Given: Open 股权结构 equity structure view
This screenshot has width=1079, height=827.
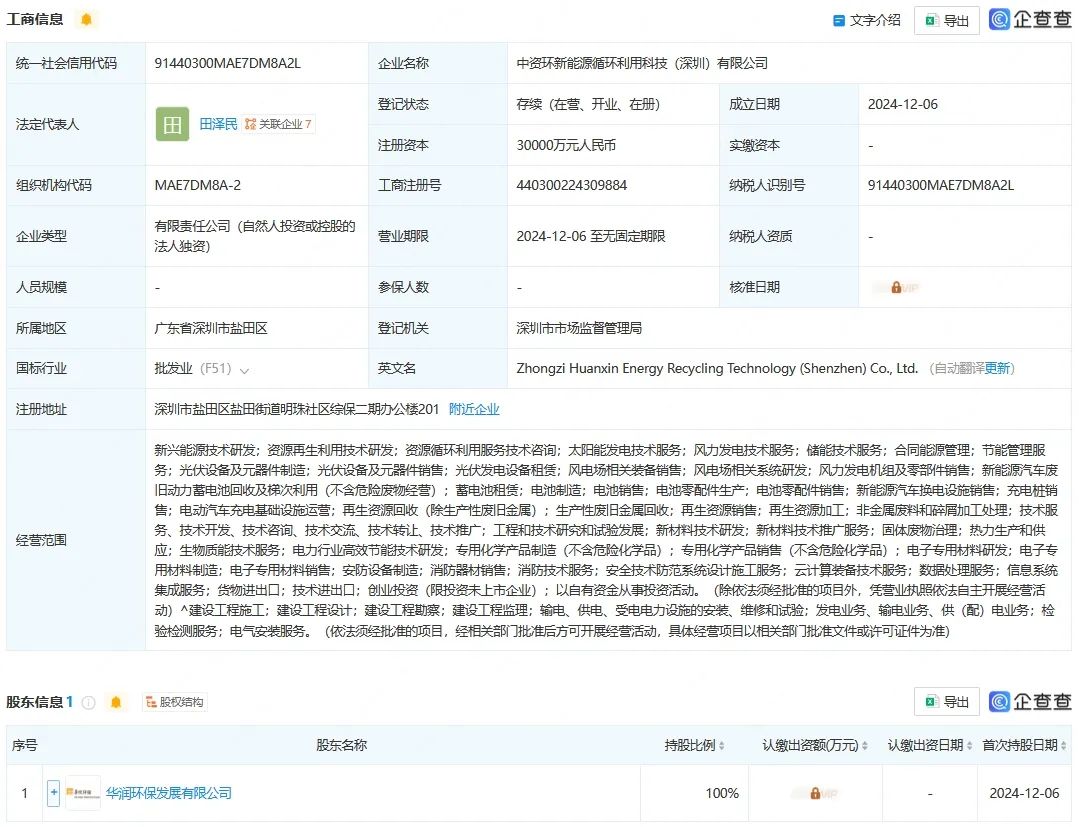Looking at the screenshot, I should pyautogui.click(x=174, y=702).
